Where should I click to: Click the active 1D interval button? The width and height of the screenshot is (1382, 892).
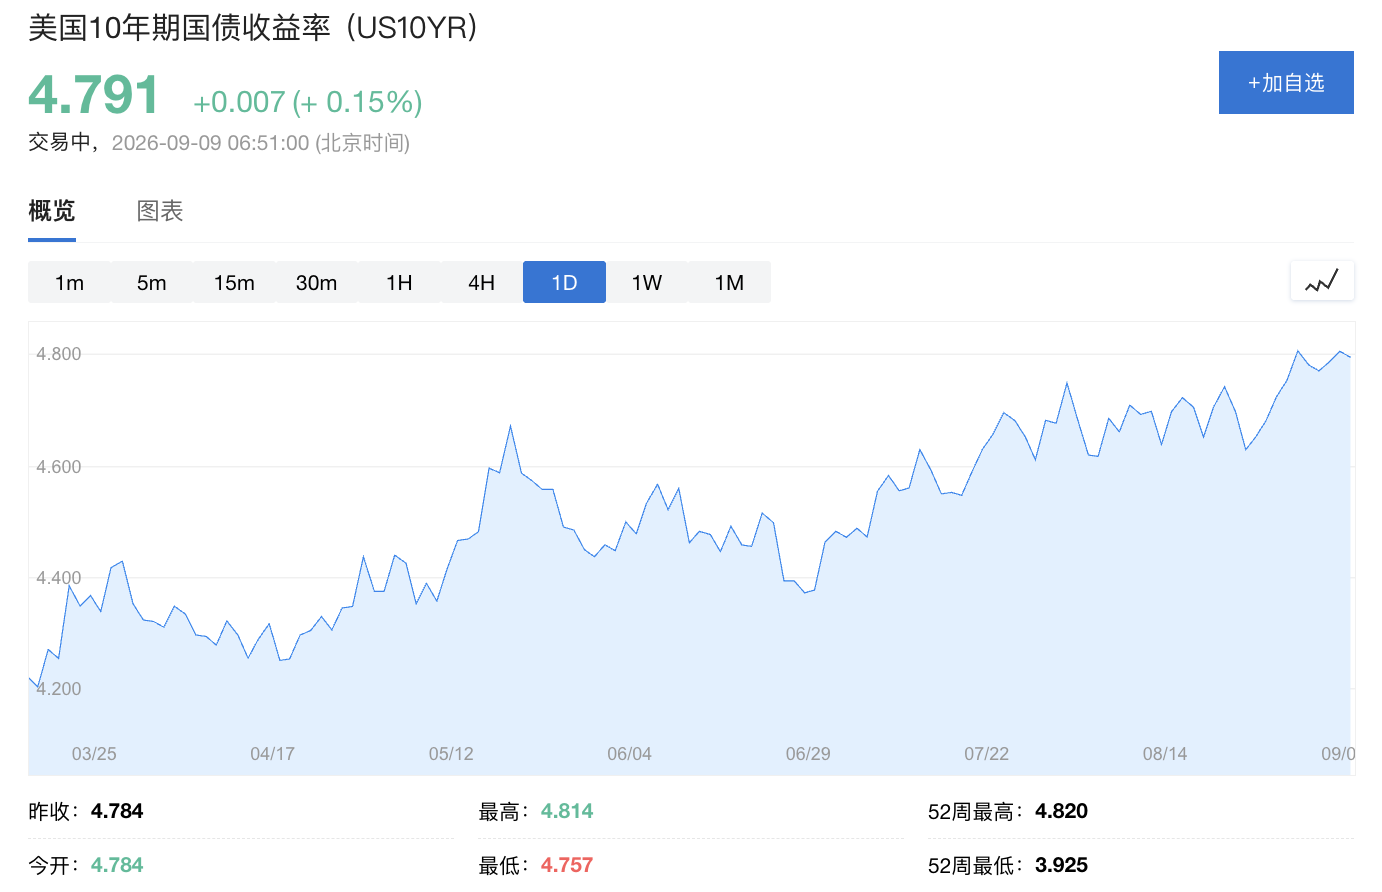[x=564, y=282]
